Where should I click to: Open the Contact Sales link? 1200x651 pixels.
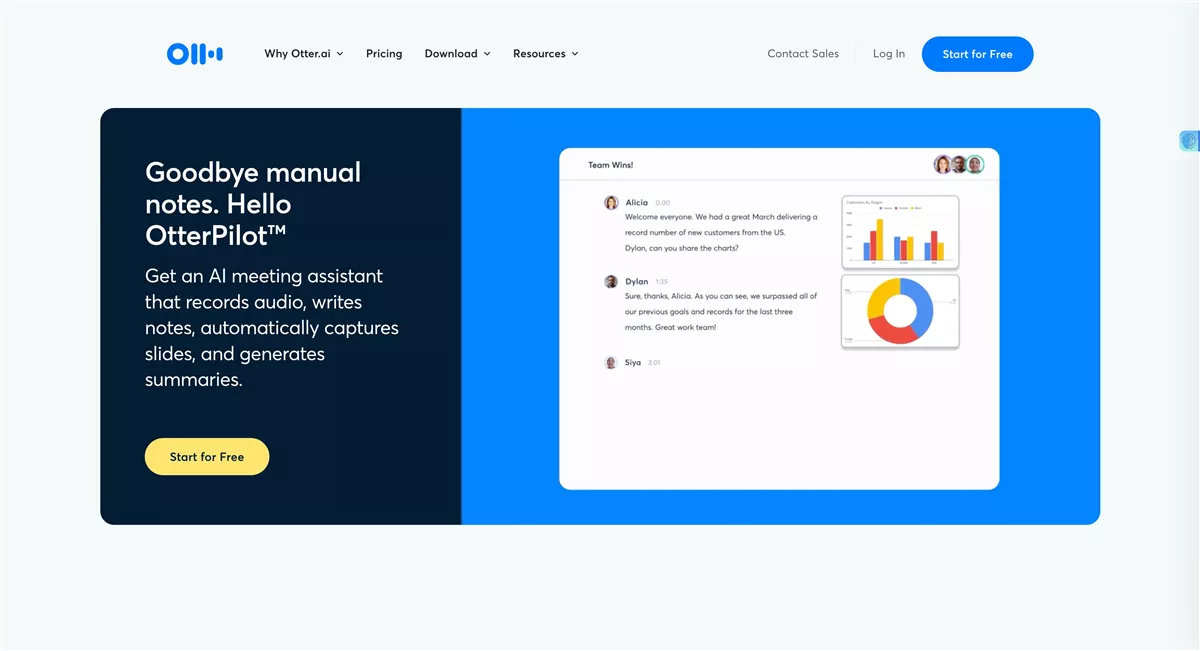[x=803, y=54]
